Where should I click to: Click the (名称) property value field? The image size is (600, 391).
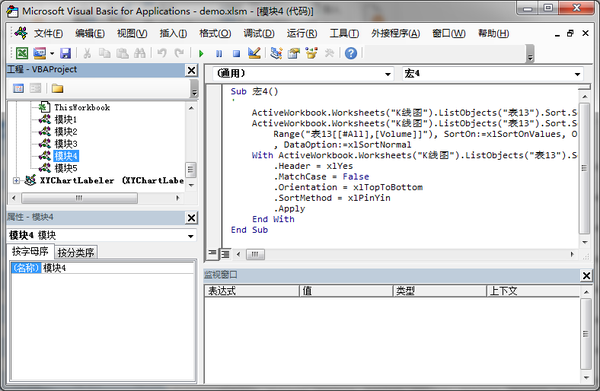[x=118, y=268]
